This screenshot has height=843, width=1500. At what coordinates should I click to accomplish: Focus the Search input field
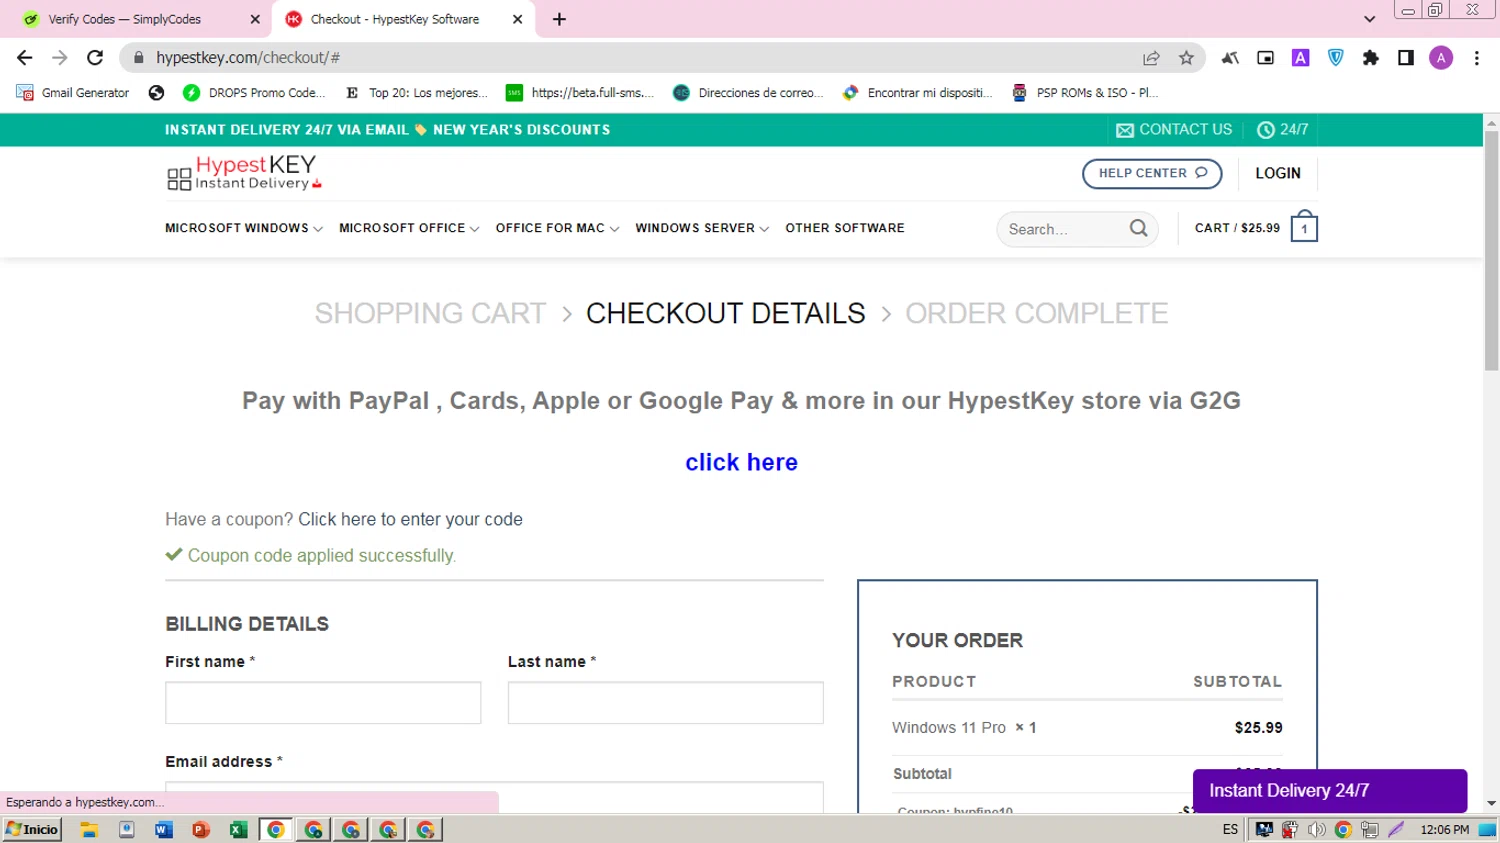[x=1066, y=229]
